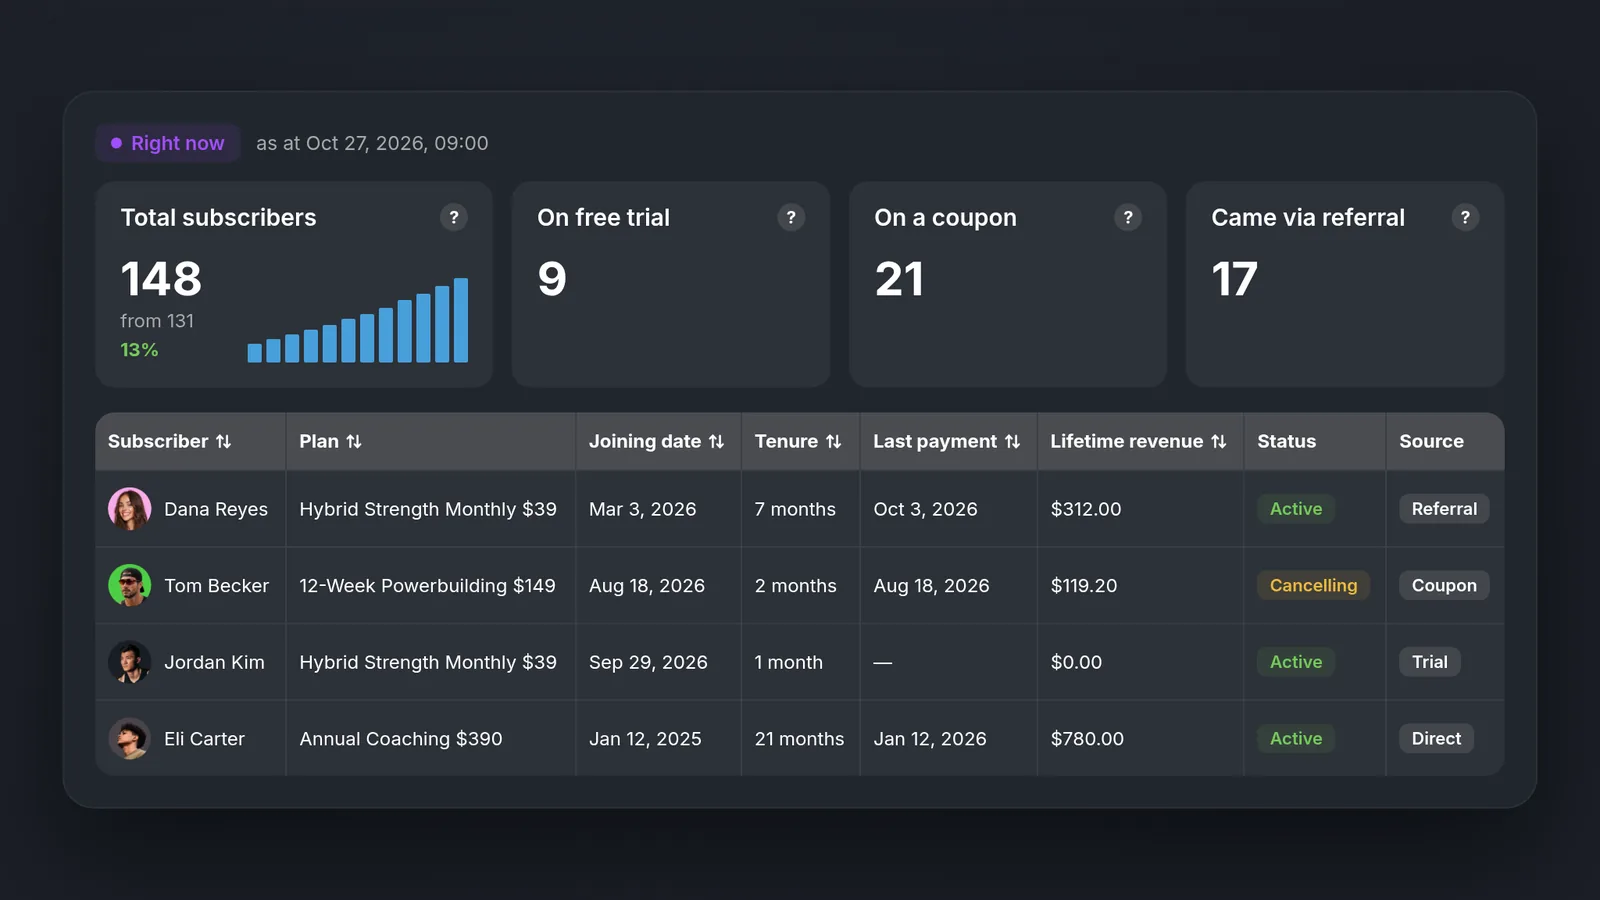Click the Coupon source tag
Viewport: 1600px width, 900px height.
click(1444, 585)
